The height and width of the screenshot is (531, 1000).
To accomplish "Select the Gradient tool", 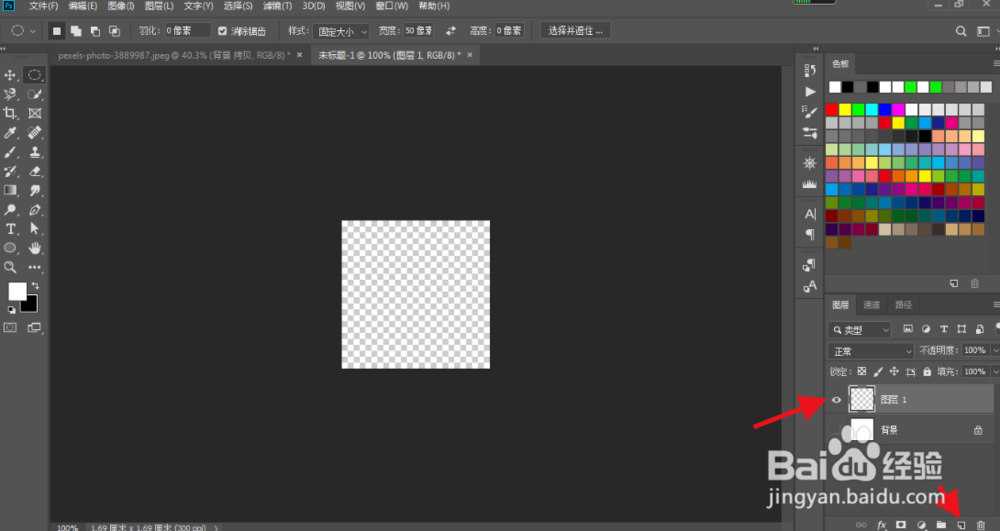I will pyautogui.click(x=10, y=190).
